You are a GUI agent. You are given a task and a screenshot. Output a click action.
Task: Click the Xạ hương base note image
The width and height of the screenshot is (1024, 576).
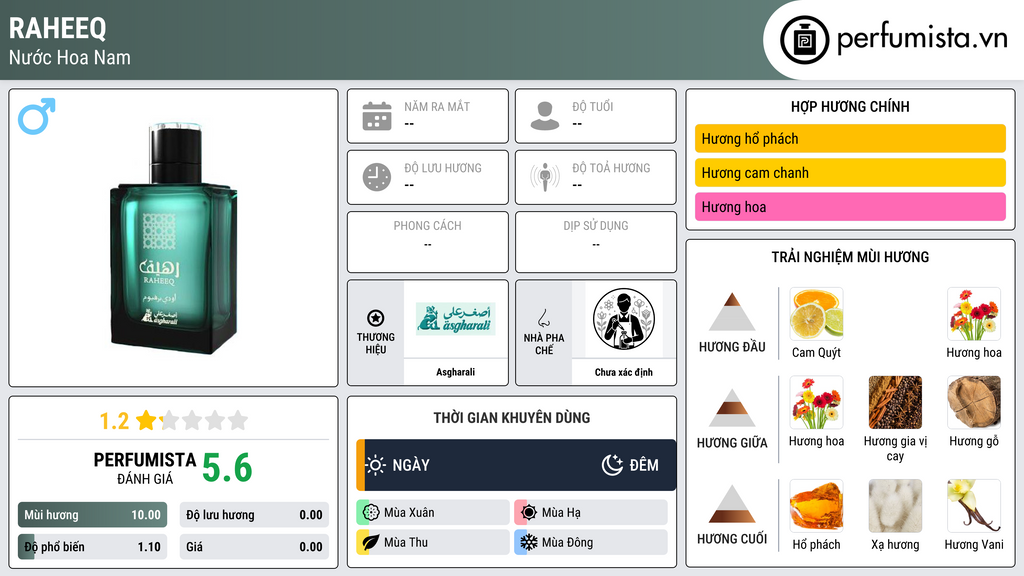(895, 506)
